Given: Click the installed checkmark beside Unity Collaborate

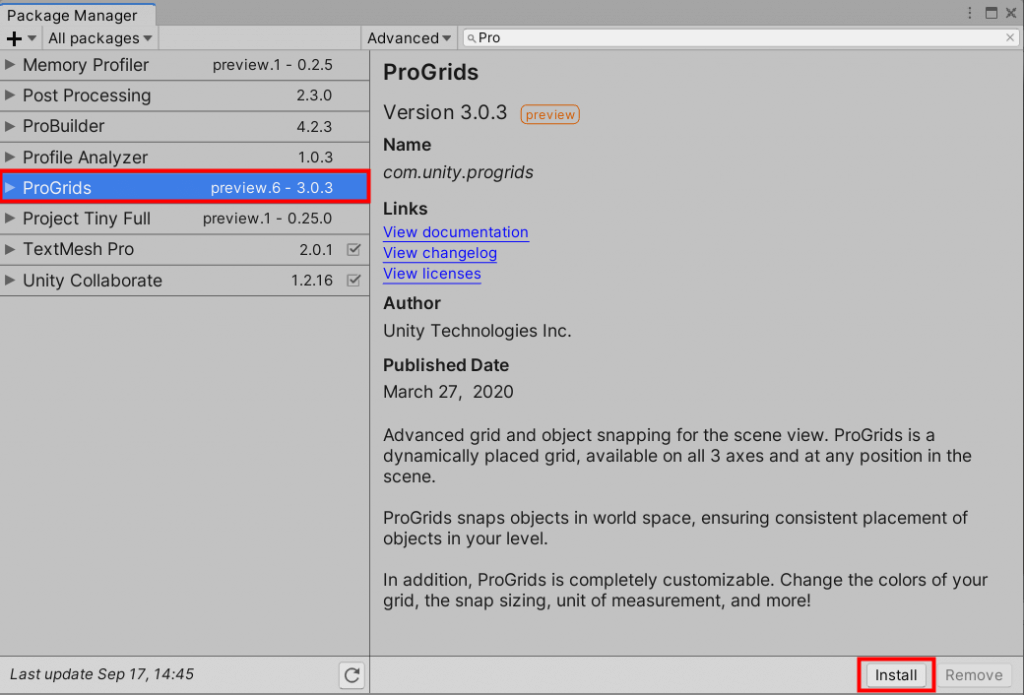Looking at the screenshot, I should [353, 281].
